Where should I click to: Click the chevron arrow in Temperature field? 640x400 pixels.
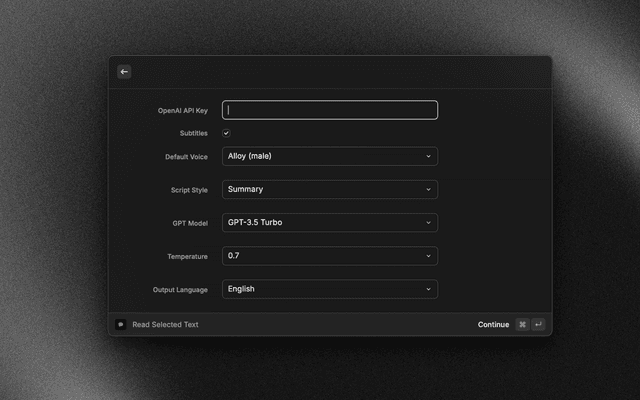tap(428, 256)
